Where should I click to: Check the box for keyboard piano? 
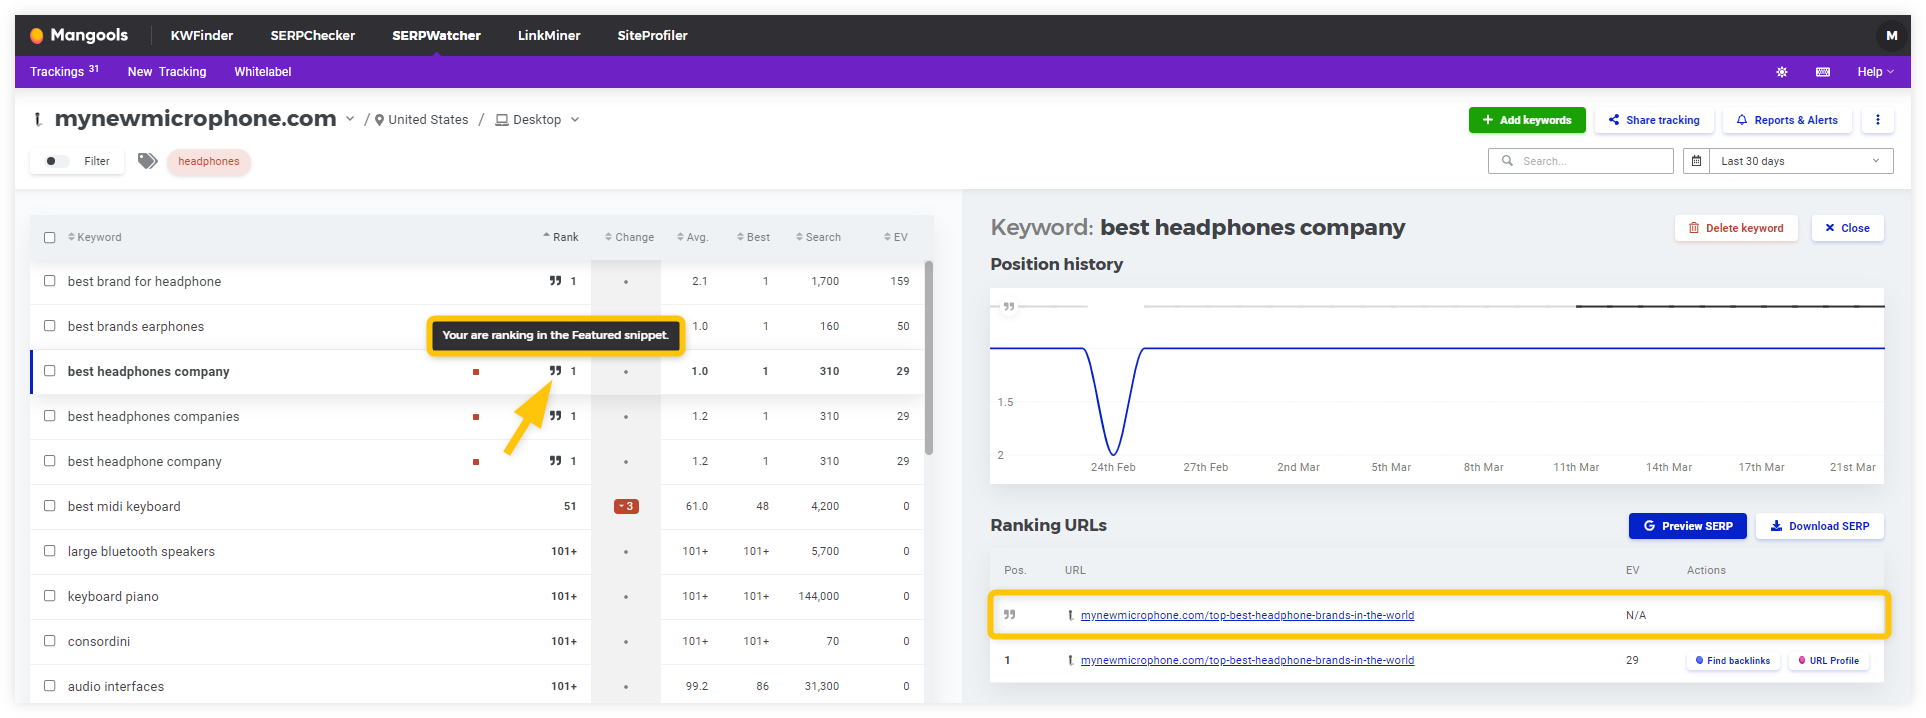click(50, 596)
